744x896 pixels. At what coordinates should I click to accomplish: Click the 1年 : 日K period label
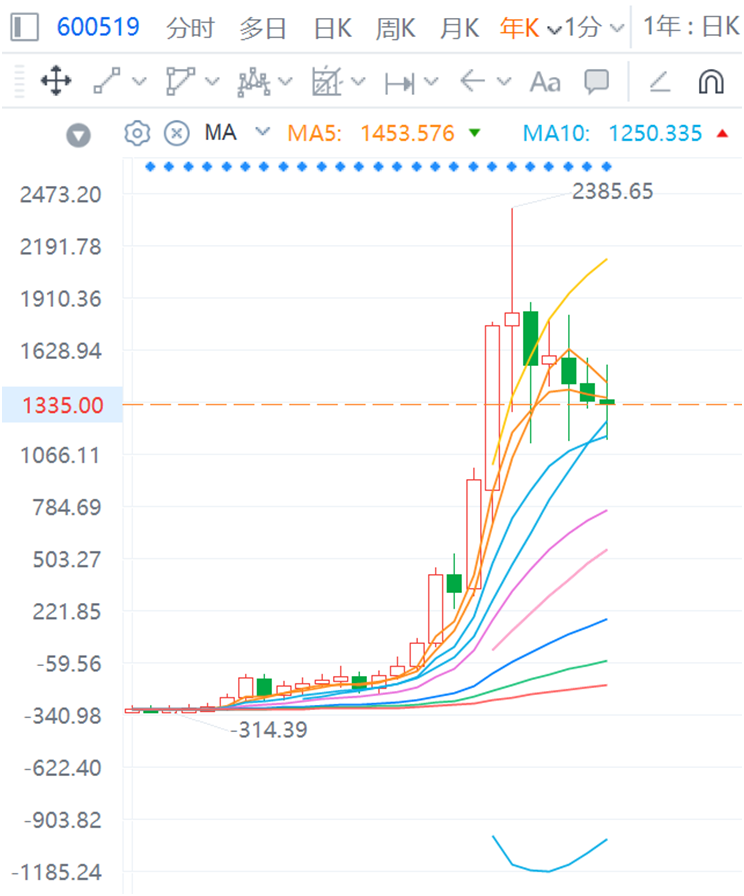pyautogui.click(x=691, y=27)
